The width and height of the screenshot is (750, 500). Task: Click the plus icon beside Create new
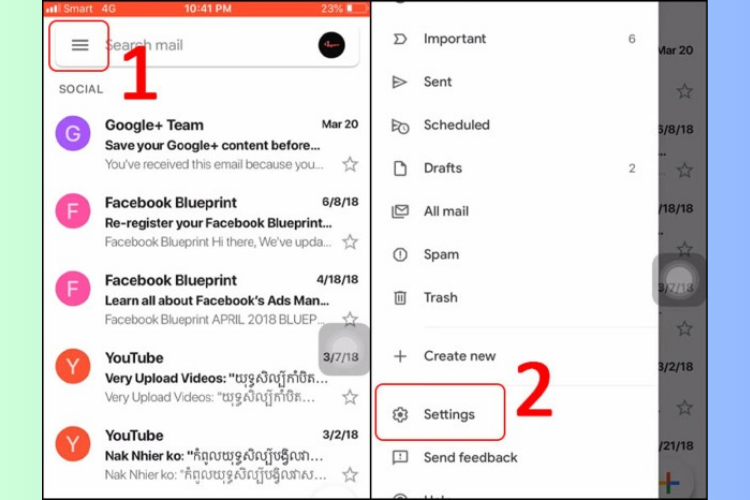(x=400, y=356)
